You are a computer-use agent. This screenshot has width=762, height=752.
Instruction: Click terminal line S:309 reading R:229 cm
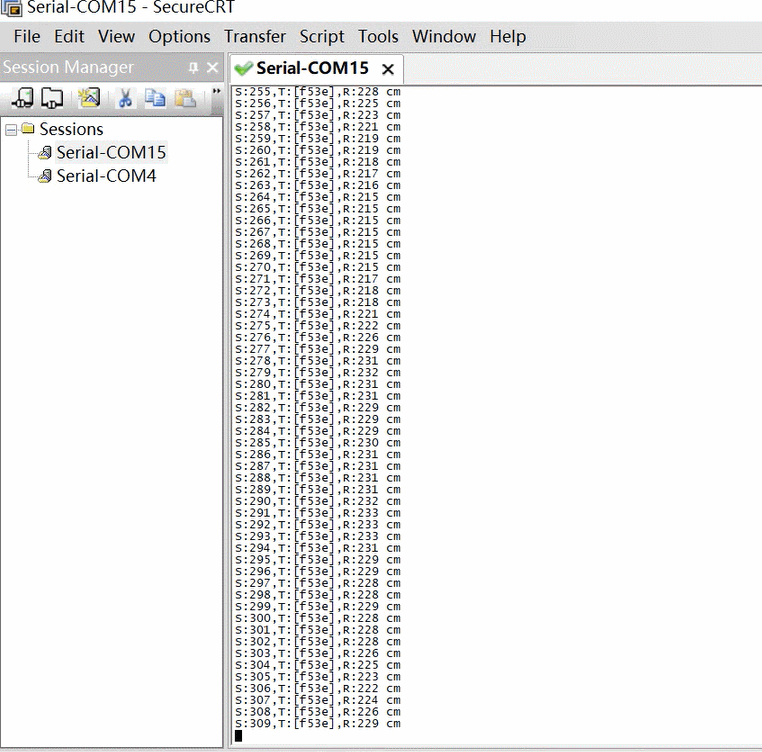pos(318,723)
